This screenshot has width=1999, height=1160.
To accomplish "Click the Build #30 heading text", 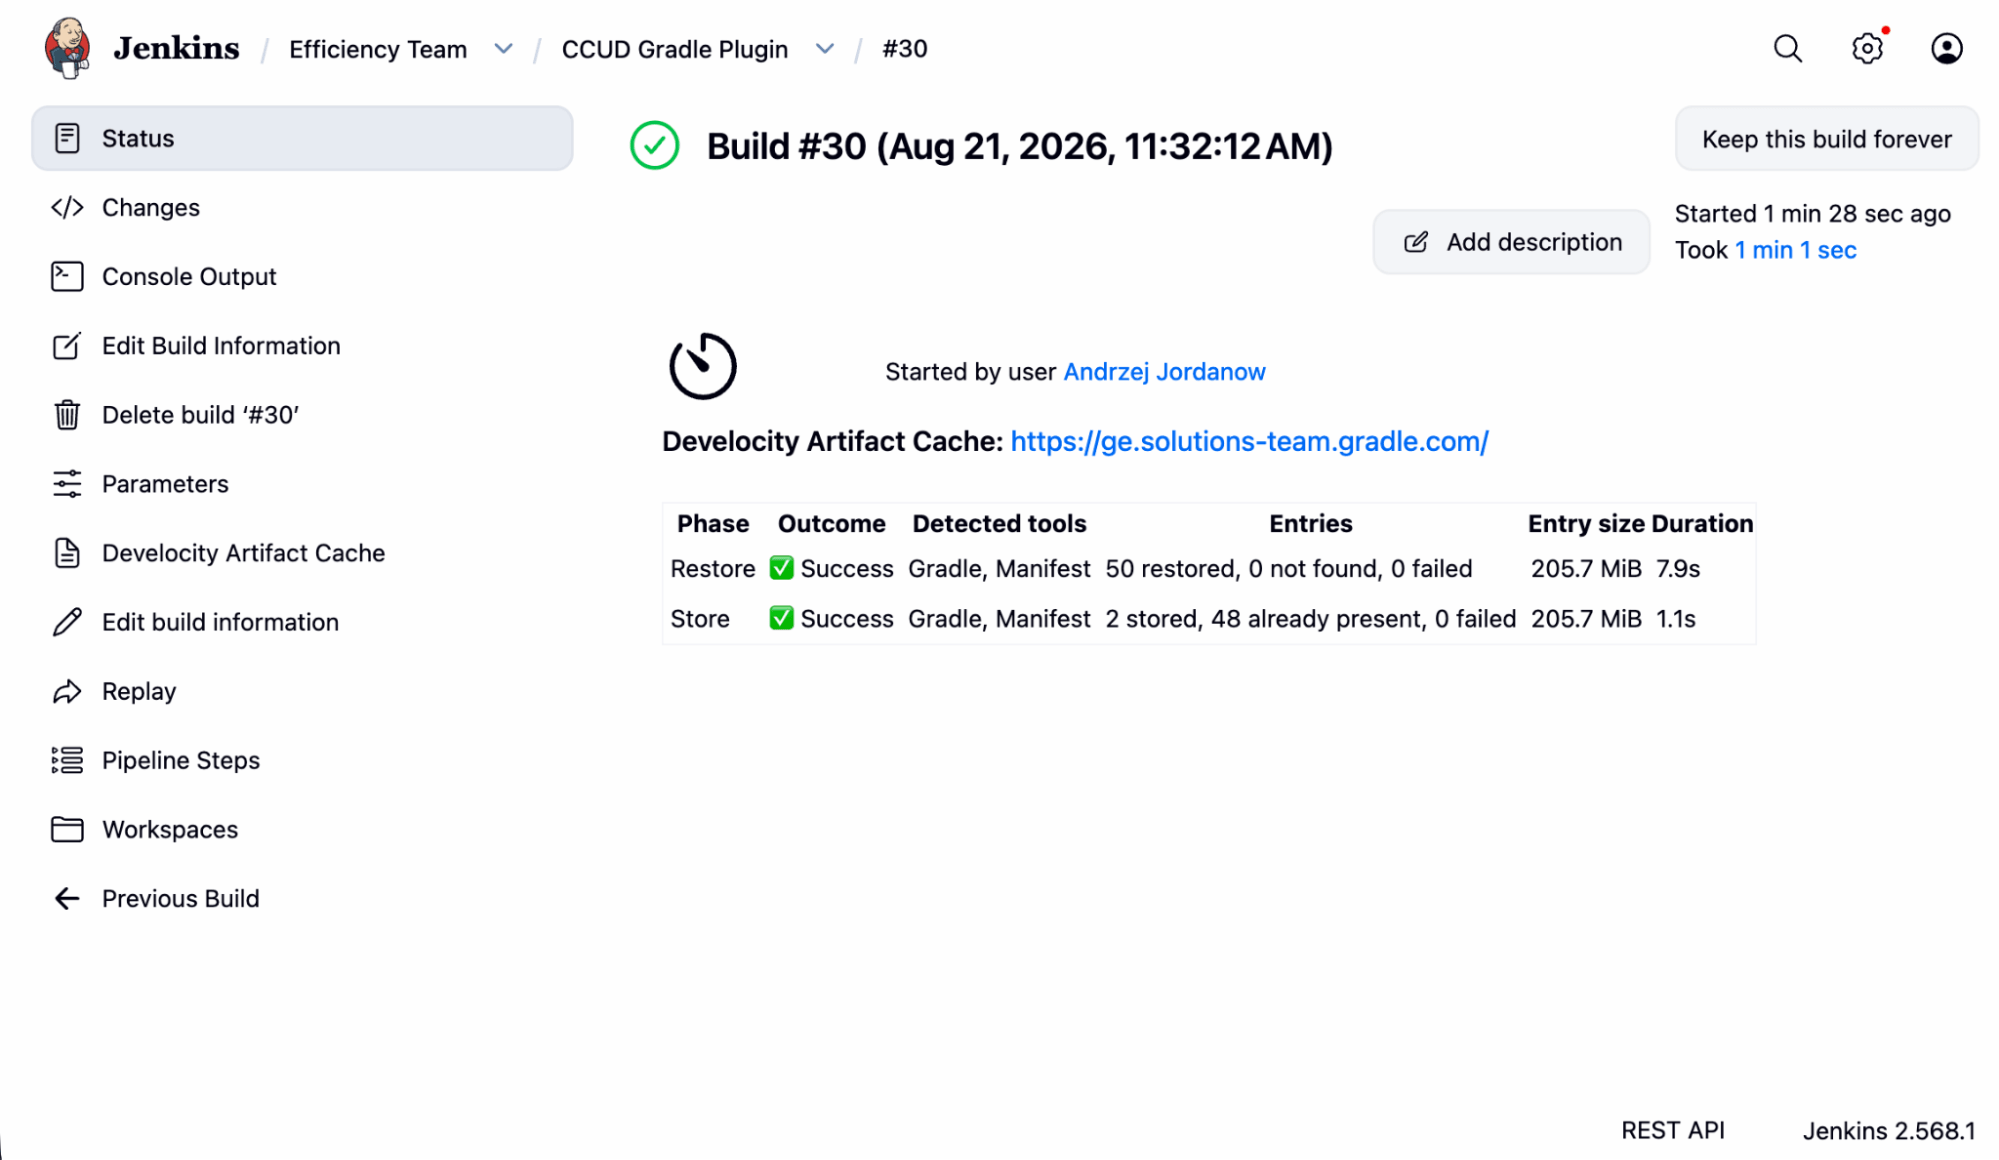I will (x=1019, y=146).
